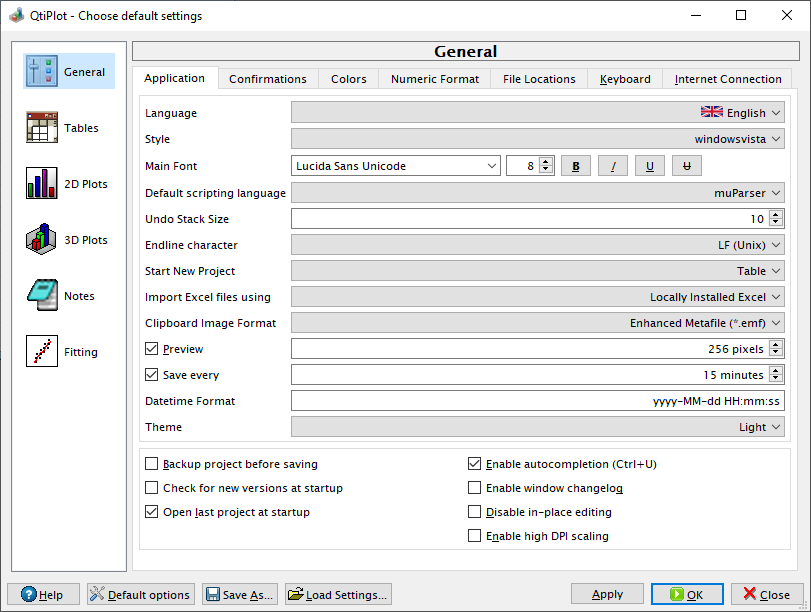Open the Main Font family dropdown
This screenshot has width=811, height=612.
point(396,166)
